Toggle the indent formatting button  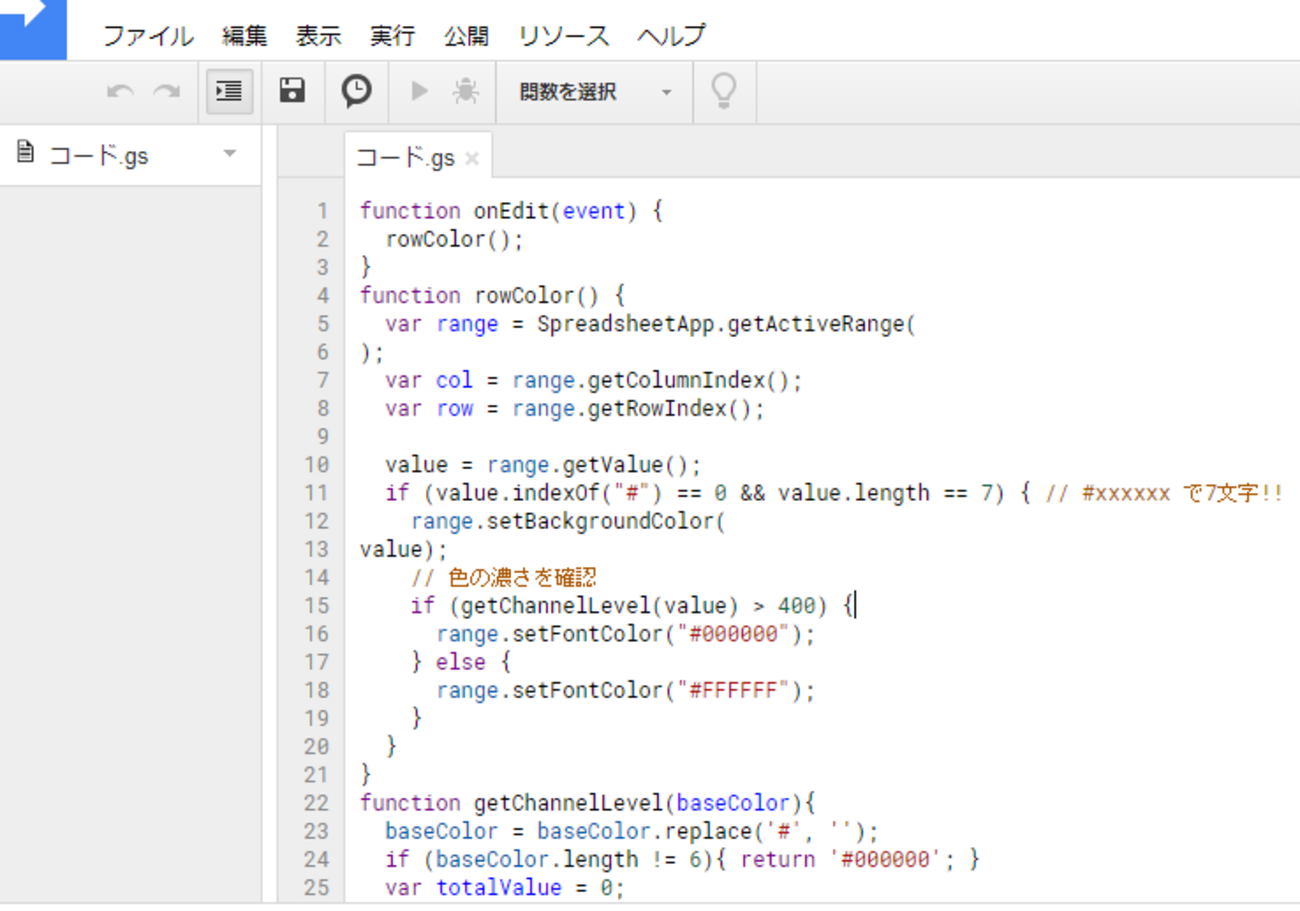[x=229, y=92]
